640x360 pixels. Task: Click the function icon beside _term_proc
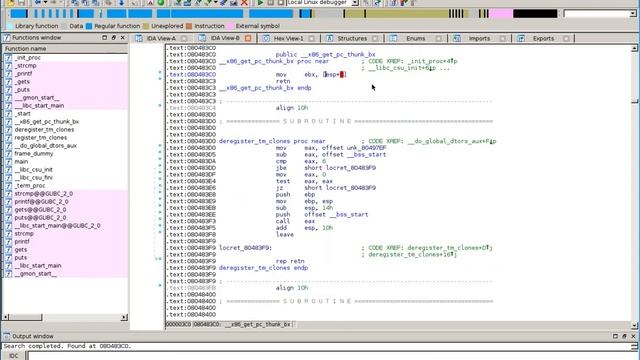point(9,185)
